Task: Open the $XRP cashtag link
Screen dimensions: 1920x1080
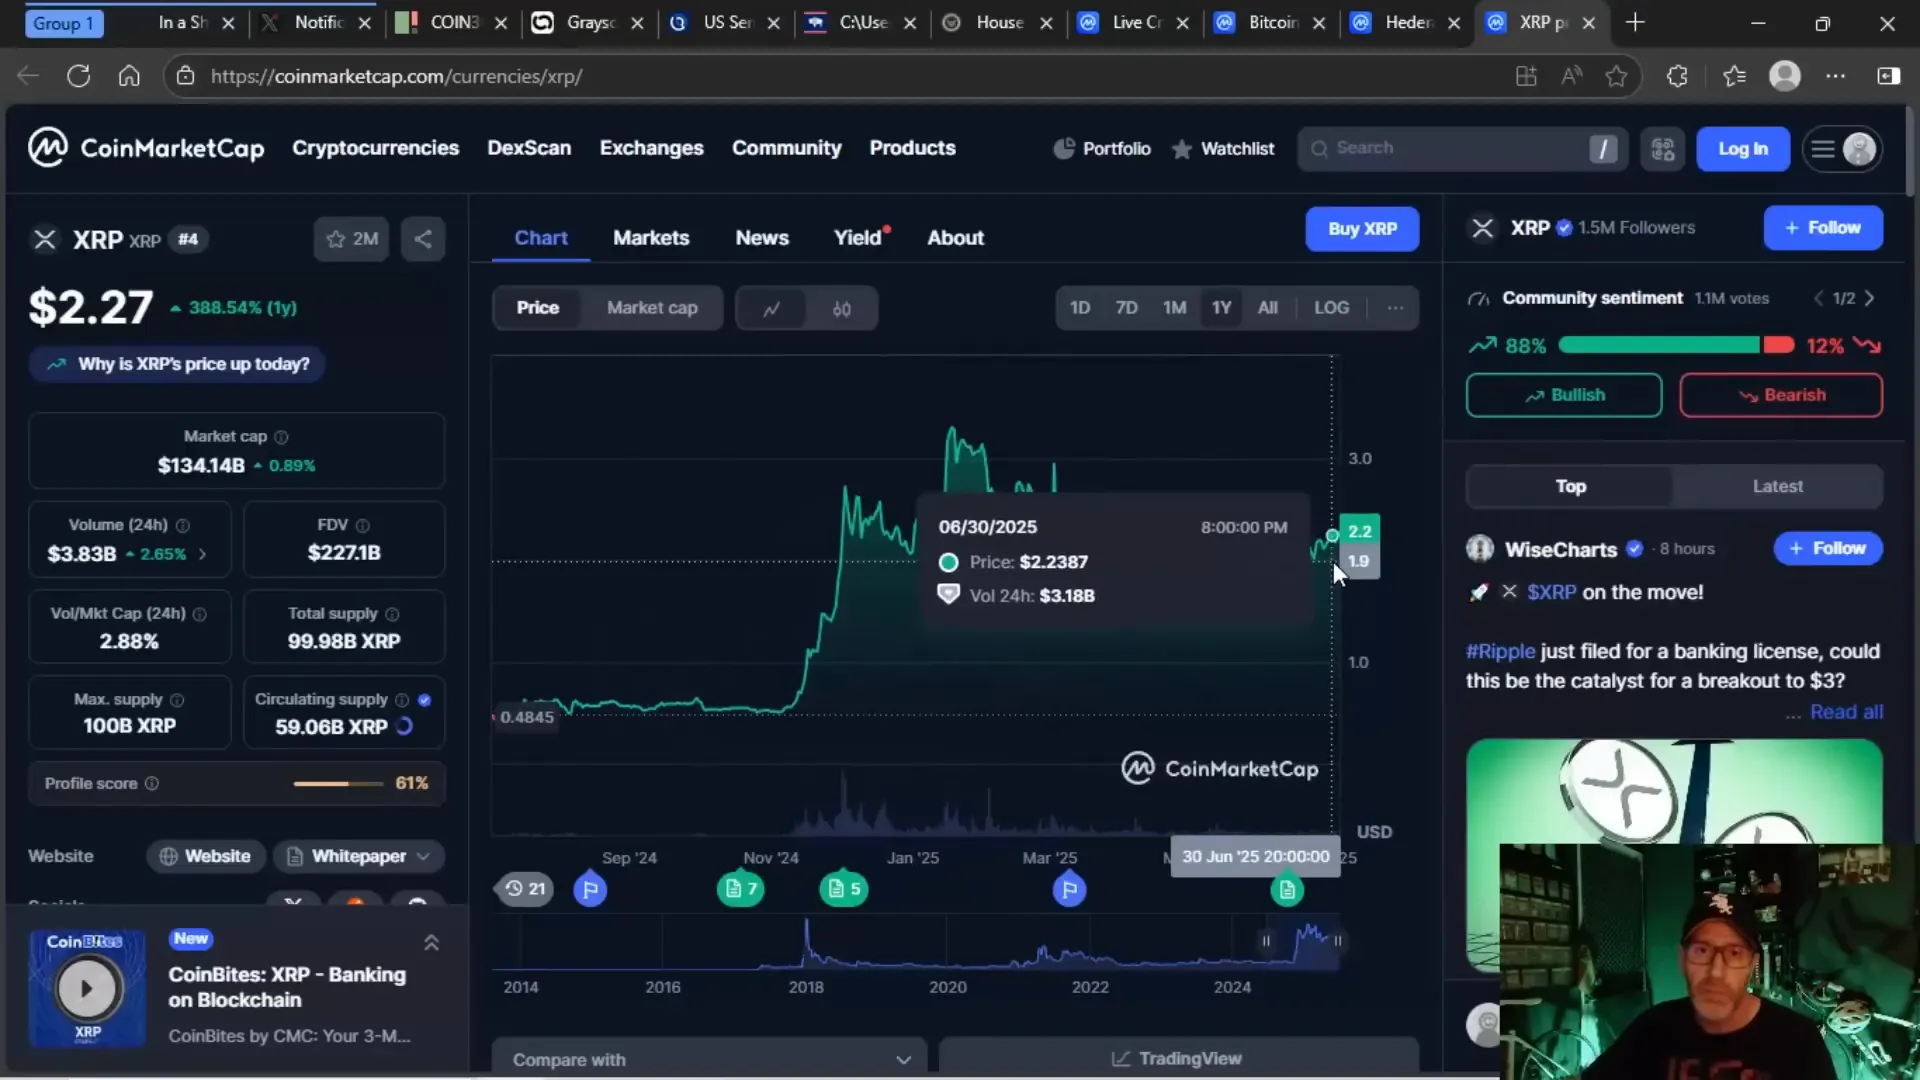Action: pos(1552,592)
